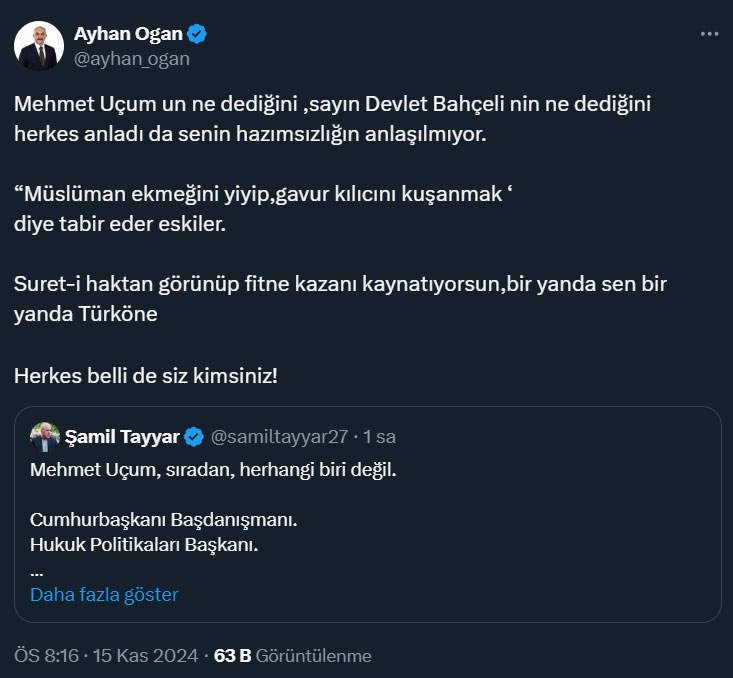Click the "Mehmet Uçum, sıradan" quoted text line
Image resolution: width=733 pixels, height=678 pixels.
[x=213, y=470]
